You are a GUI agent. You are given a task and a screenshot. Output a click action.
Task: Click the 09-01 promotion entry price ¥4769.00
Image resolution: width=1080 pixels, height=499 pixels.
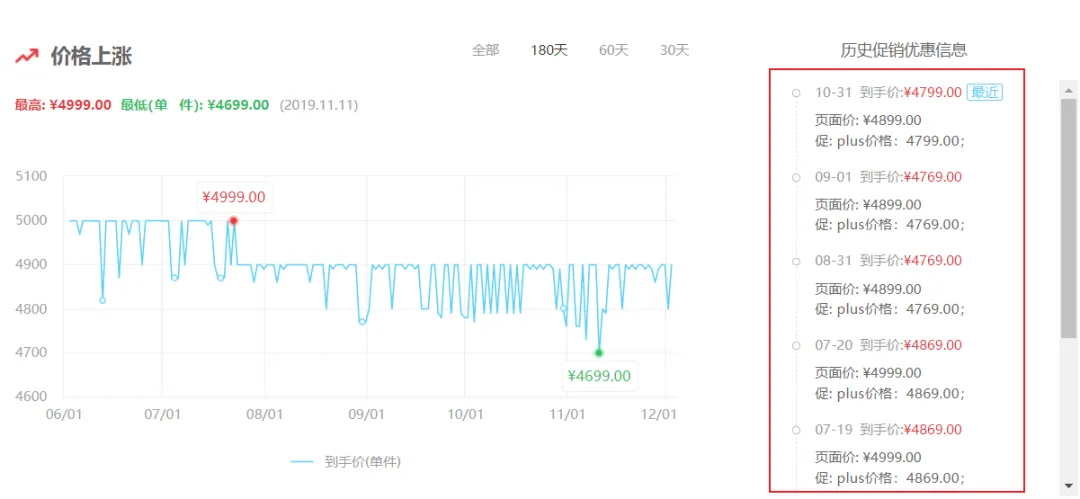(933, 177)
